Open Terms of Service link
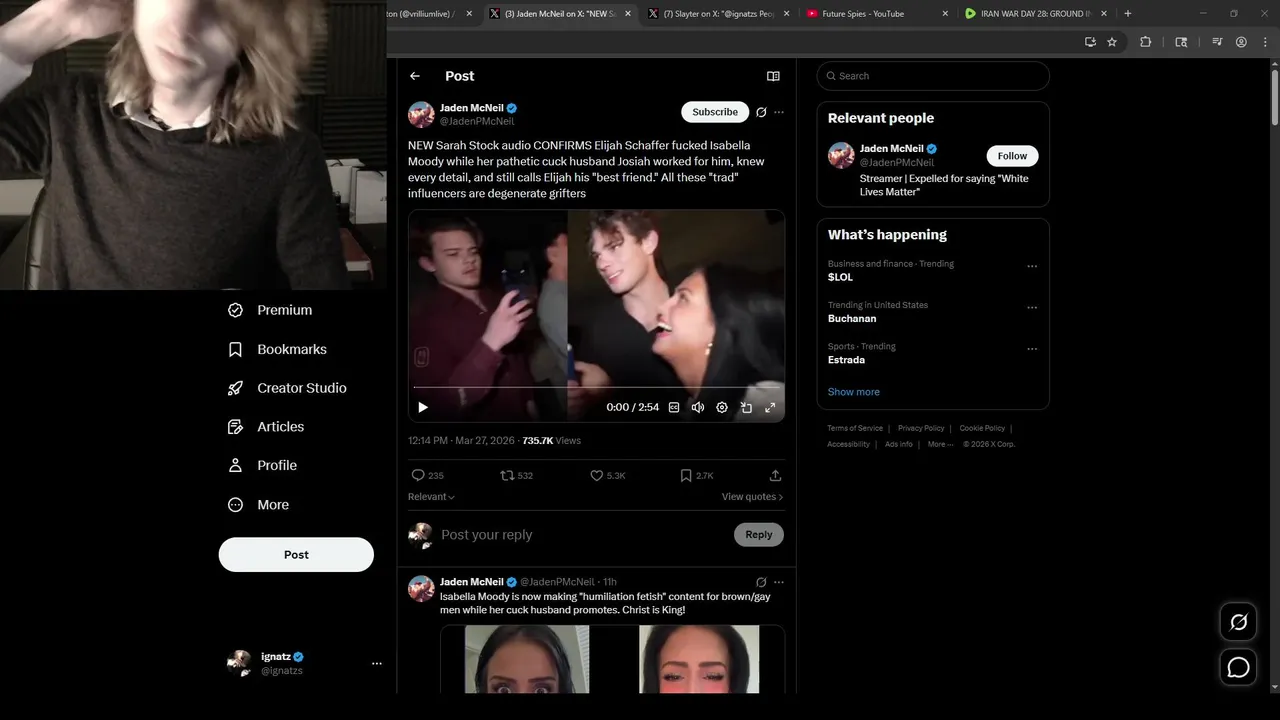The height and width of the screenshot is (720, 1280). coord(855,428)
